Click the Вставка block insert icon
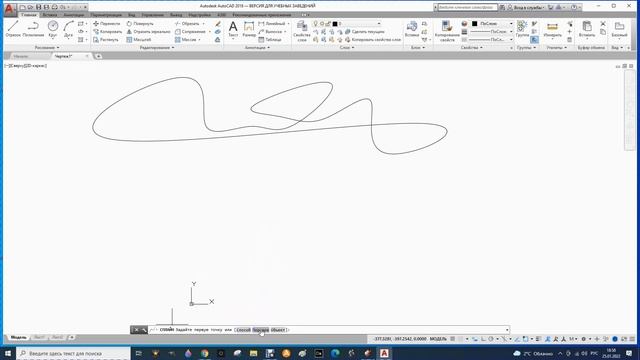 [412, 29]
